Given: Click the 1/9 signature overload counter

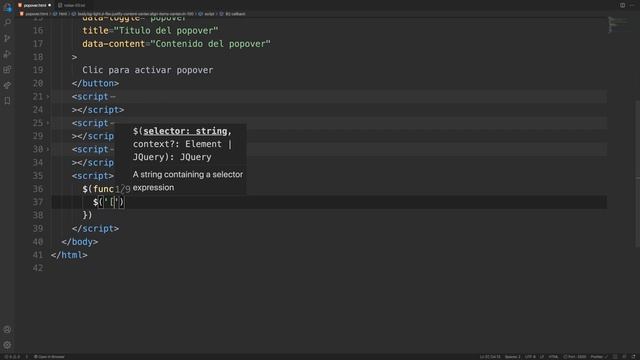Looking at the screenshot, I should (x=122, y=189).
